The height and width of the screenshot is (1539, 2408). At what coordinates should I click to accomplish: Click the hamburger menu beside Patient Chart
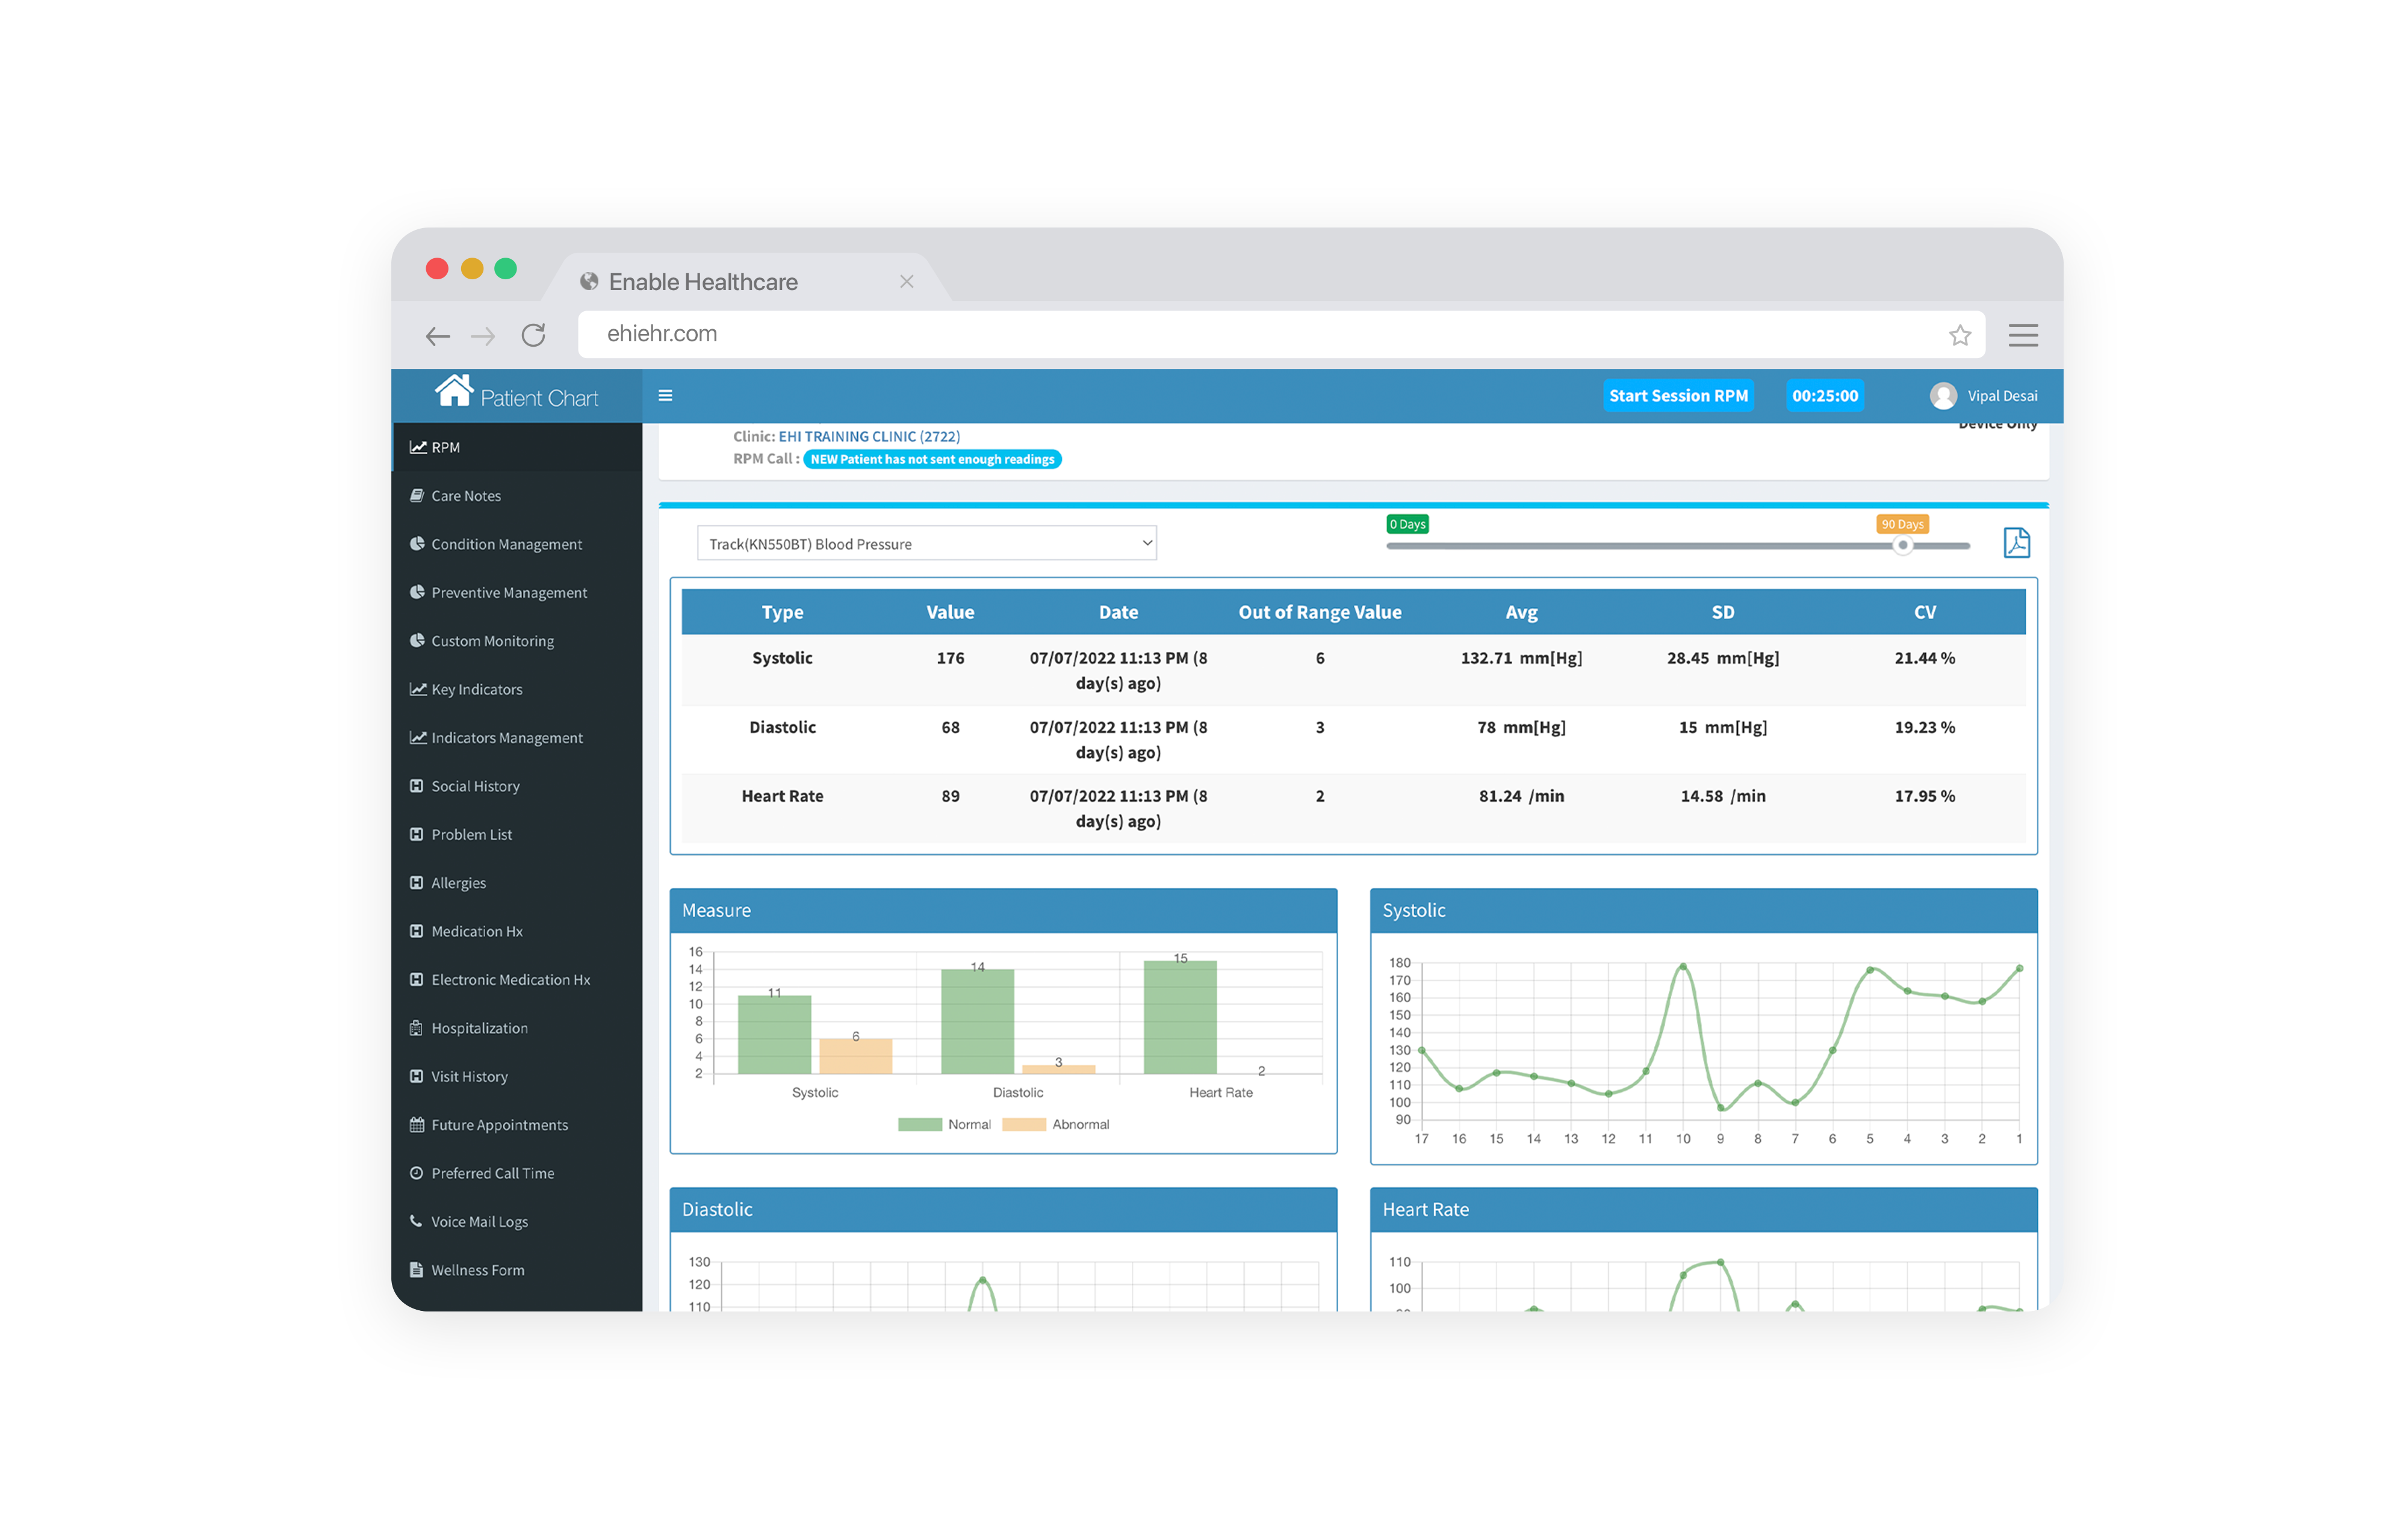[x=665, y=396]
